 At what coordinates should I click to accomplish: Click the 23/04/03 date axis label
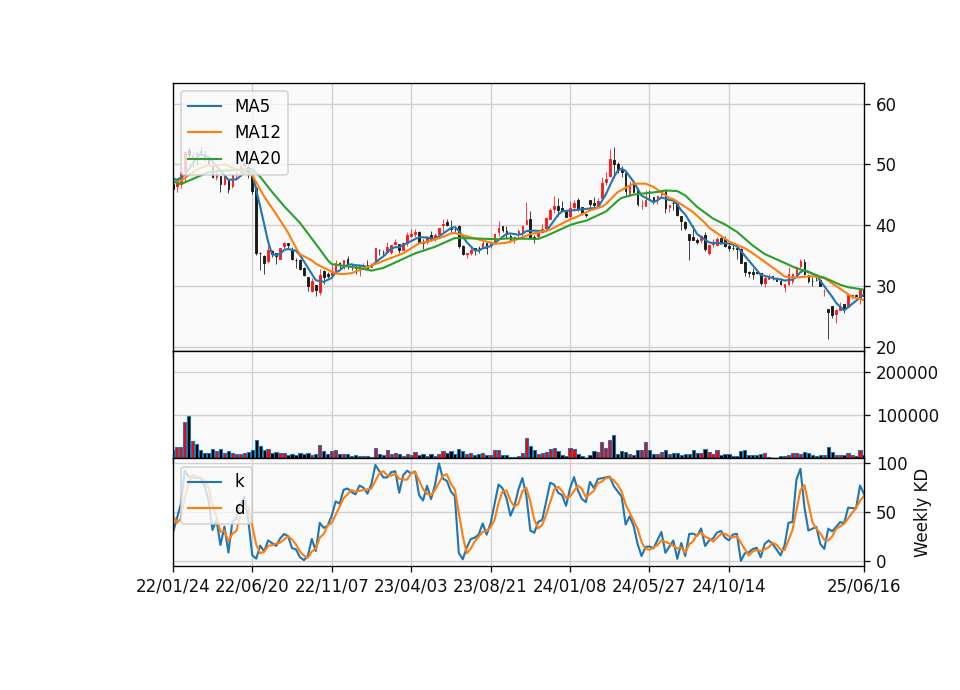point(411,586)
